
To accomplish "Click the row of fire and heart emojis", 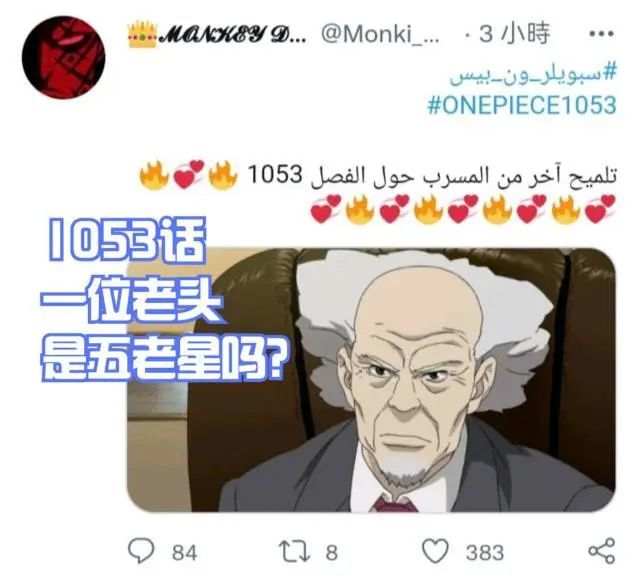I will click(x=463, y=209).
